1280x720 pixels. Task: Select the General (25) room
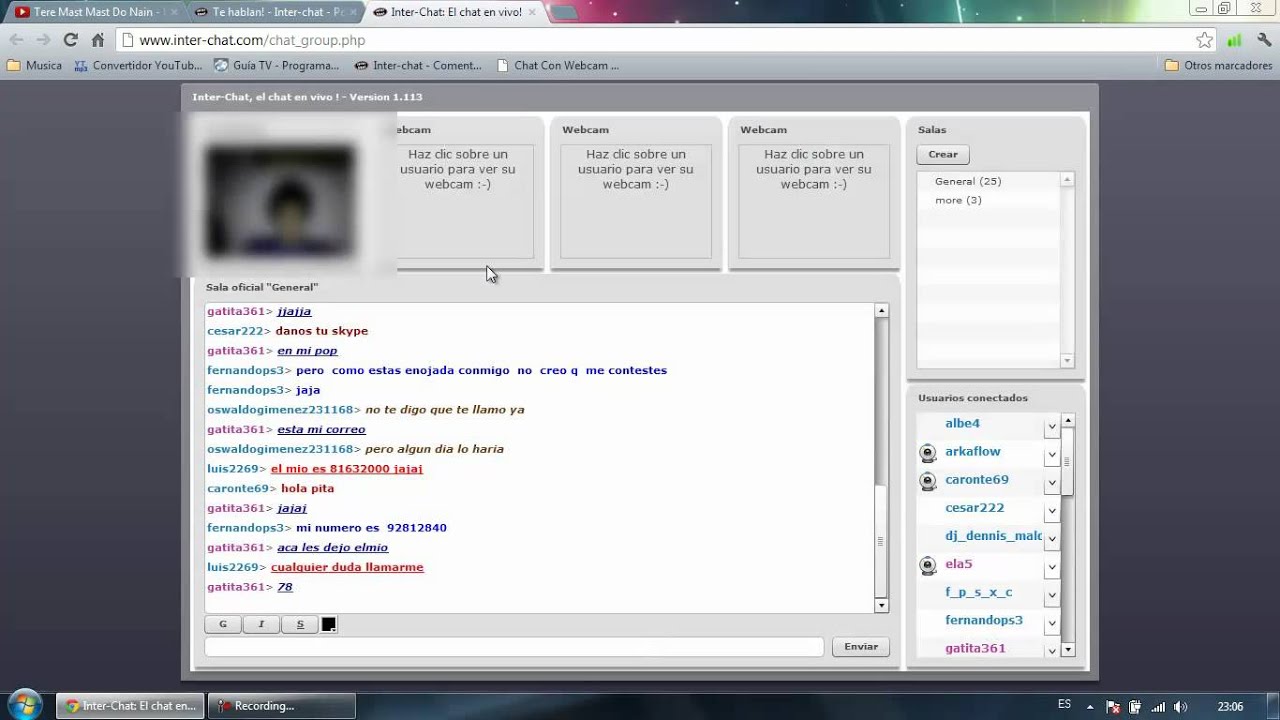[x=967, y=181]
